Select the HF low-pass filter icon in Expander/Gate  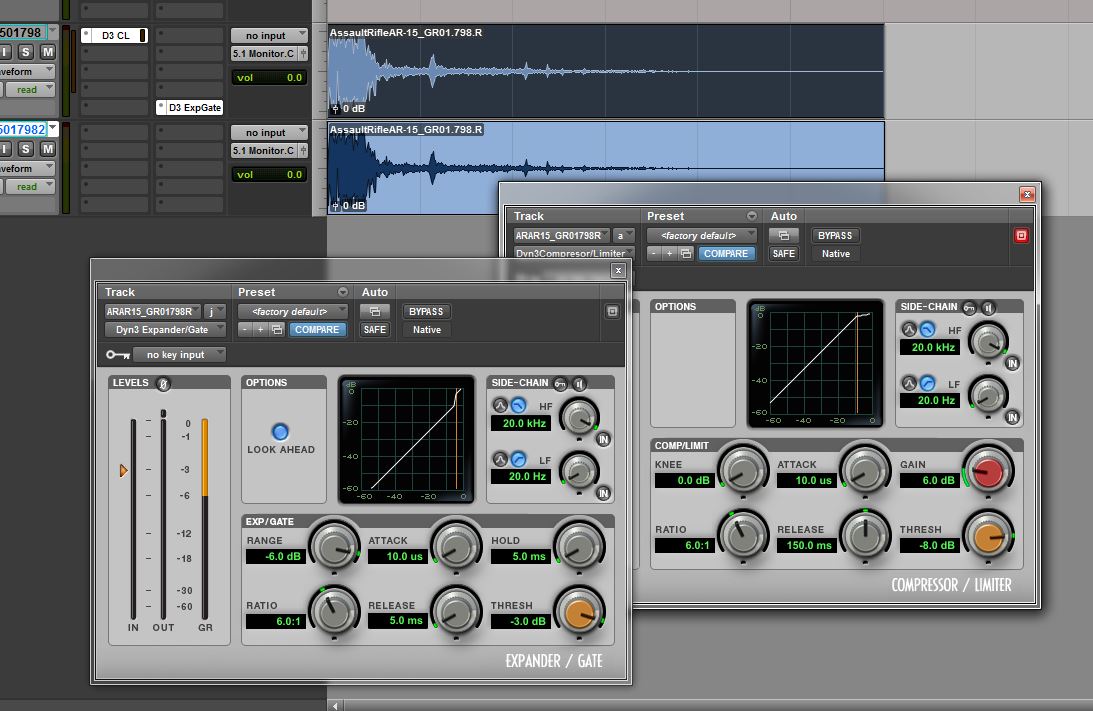(x=518, y=405)
